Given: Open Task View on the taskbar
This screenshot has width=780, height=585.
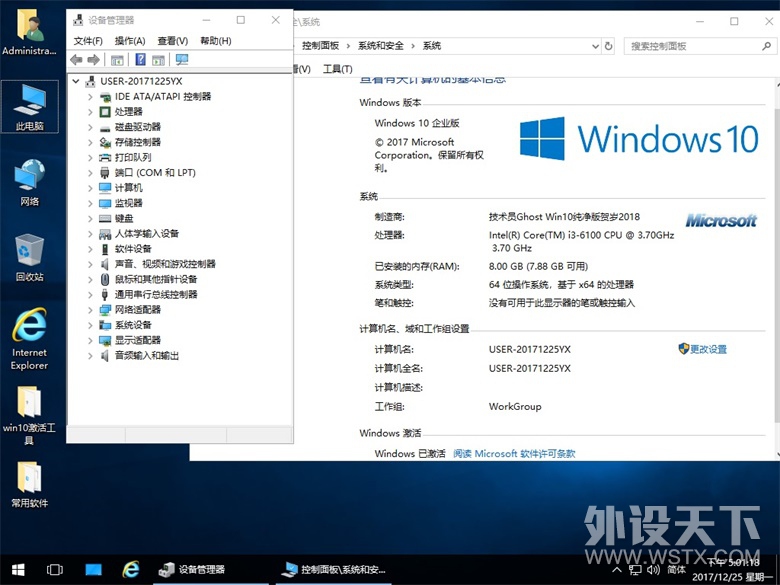Looking at the screenshot, I should click(x=55, y=570).
